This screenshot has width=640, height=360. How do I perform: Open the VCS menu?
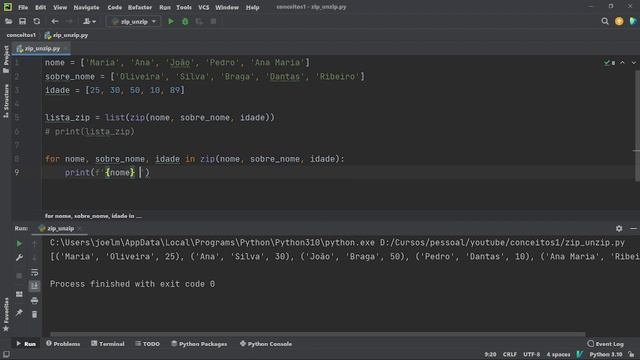tap(203, 7)
